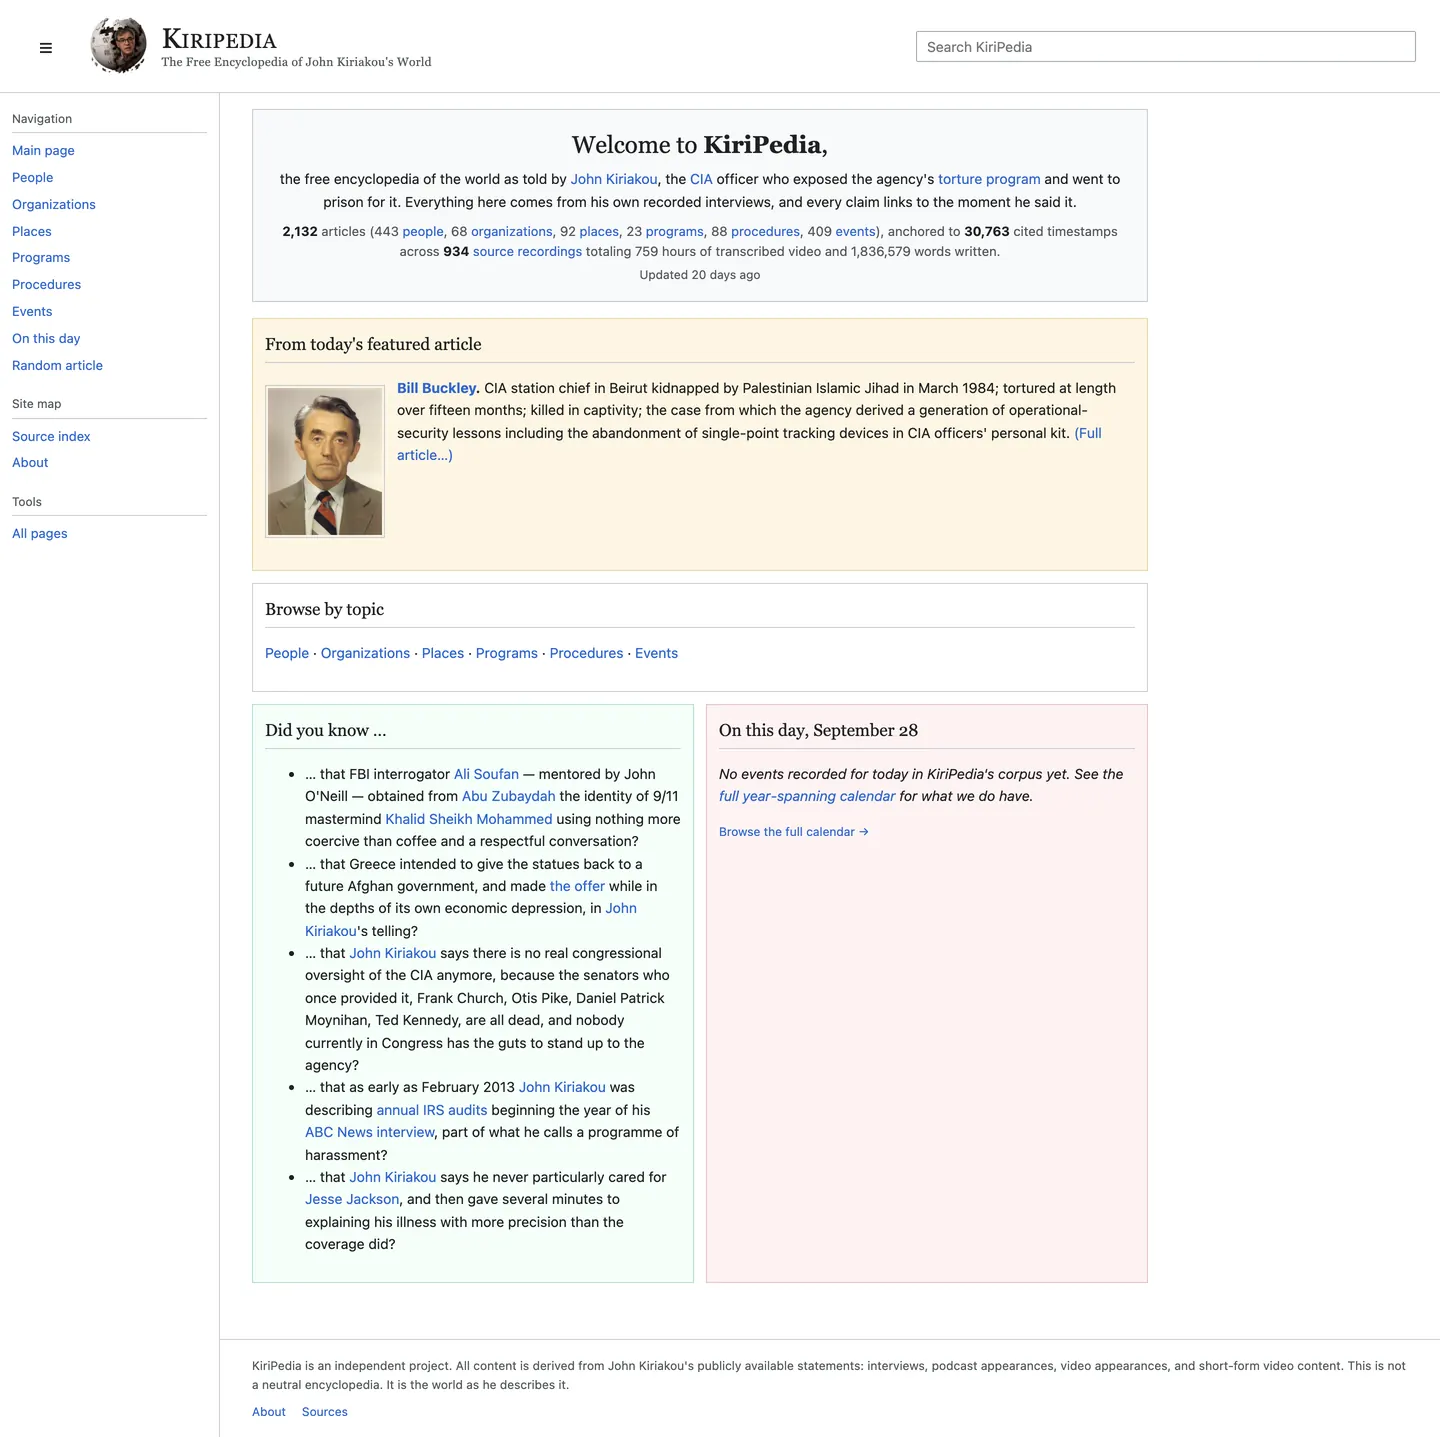Open the hamburger sidebar menu
The height and width of the screenshot is (1437, 1440).
46,48
